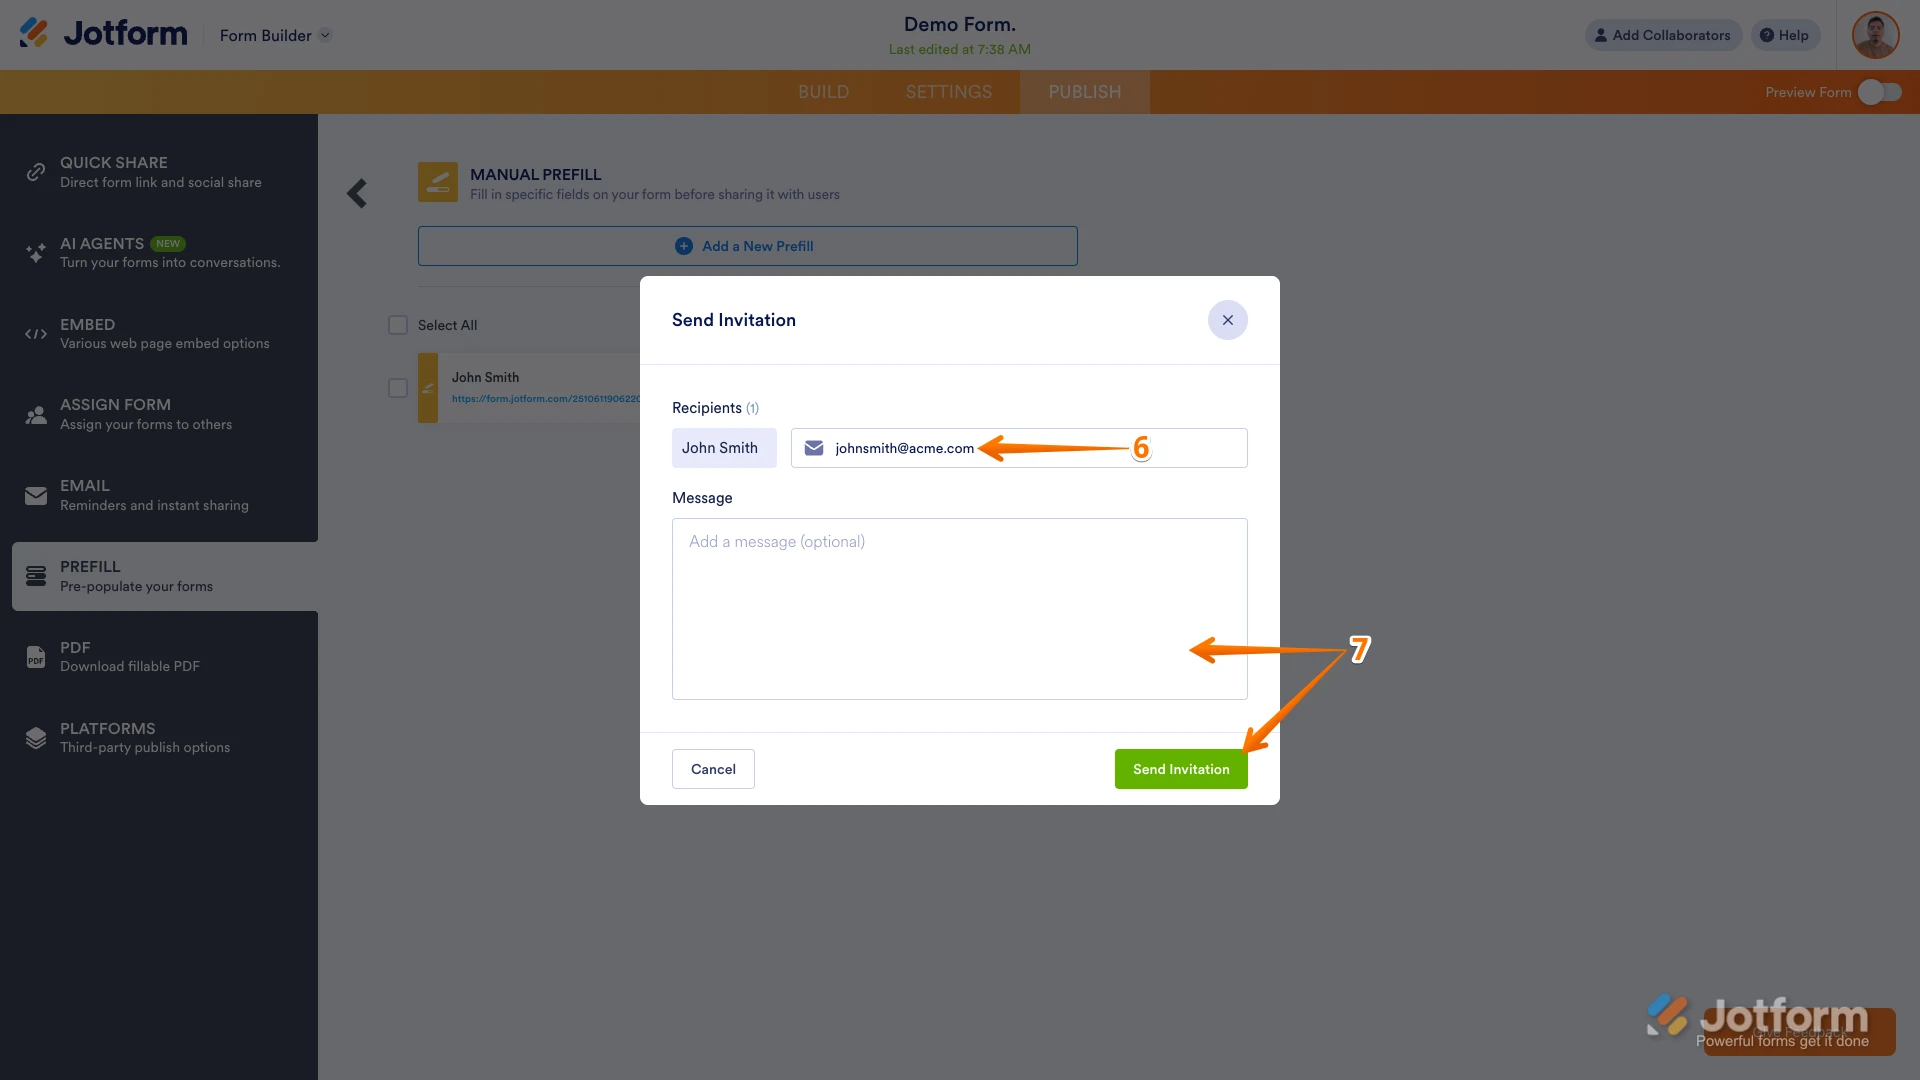Click the PDF file icon

36,657
